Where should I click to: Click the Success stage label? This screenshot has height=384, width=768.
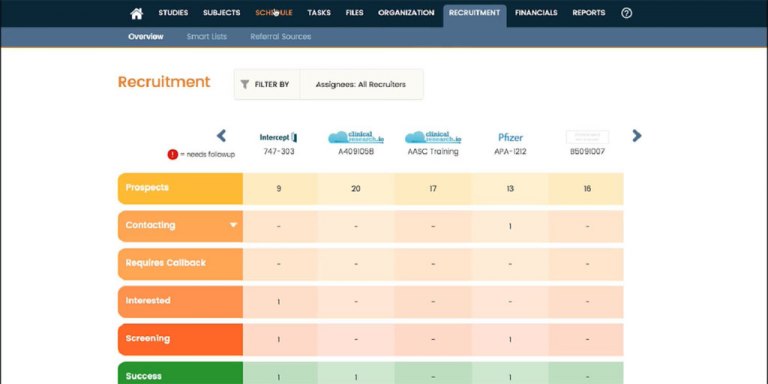tap(180, 373)
